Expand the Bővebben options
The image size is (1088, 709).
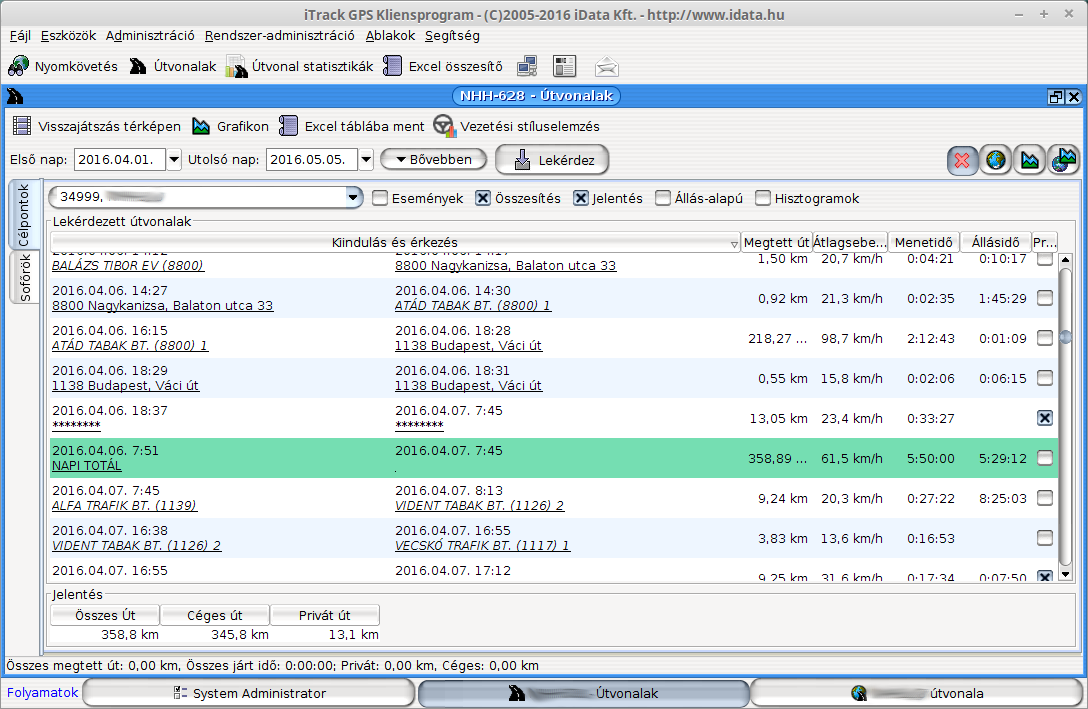(x=434, y=159)
